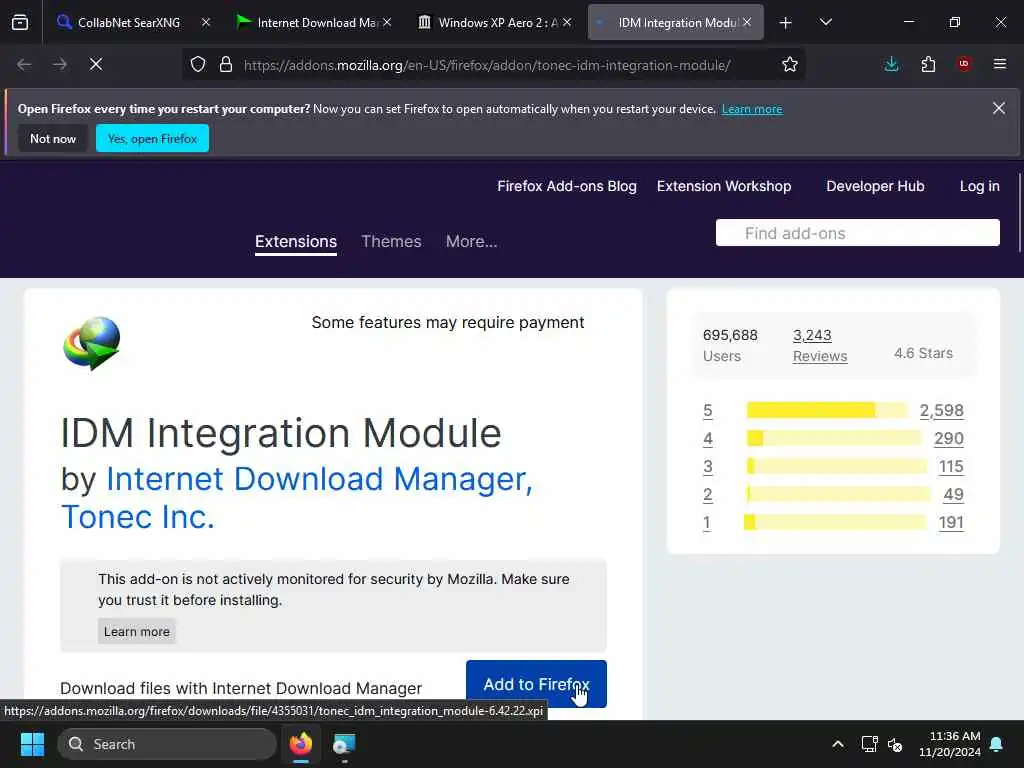The width and height of the screenshot is (1024, 768).
Task: Open 3-star reviews rating link
Action: [707, 467]
